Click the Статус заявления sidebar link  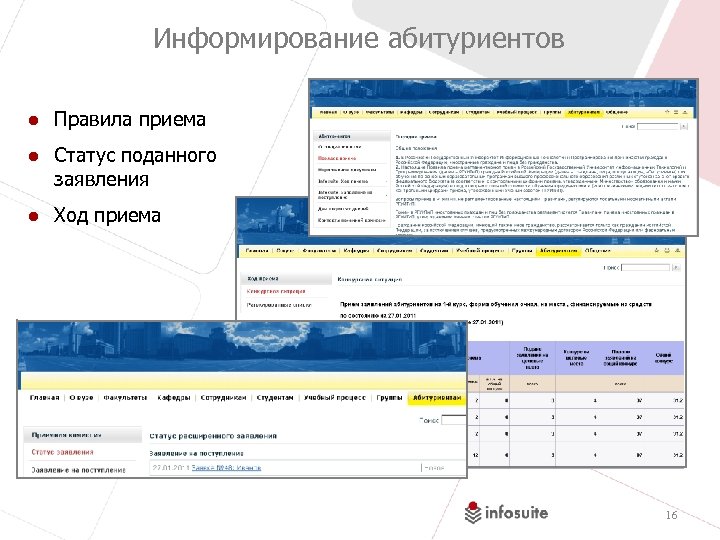pos(62,452)
